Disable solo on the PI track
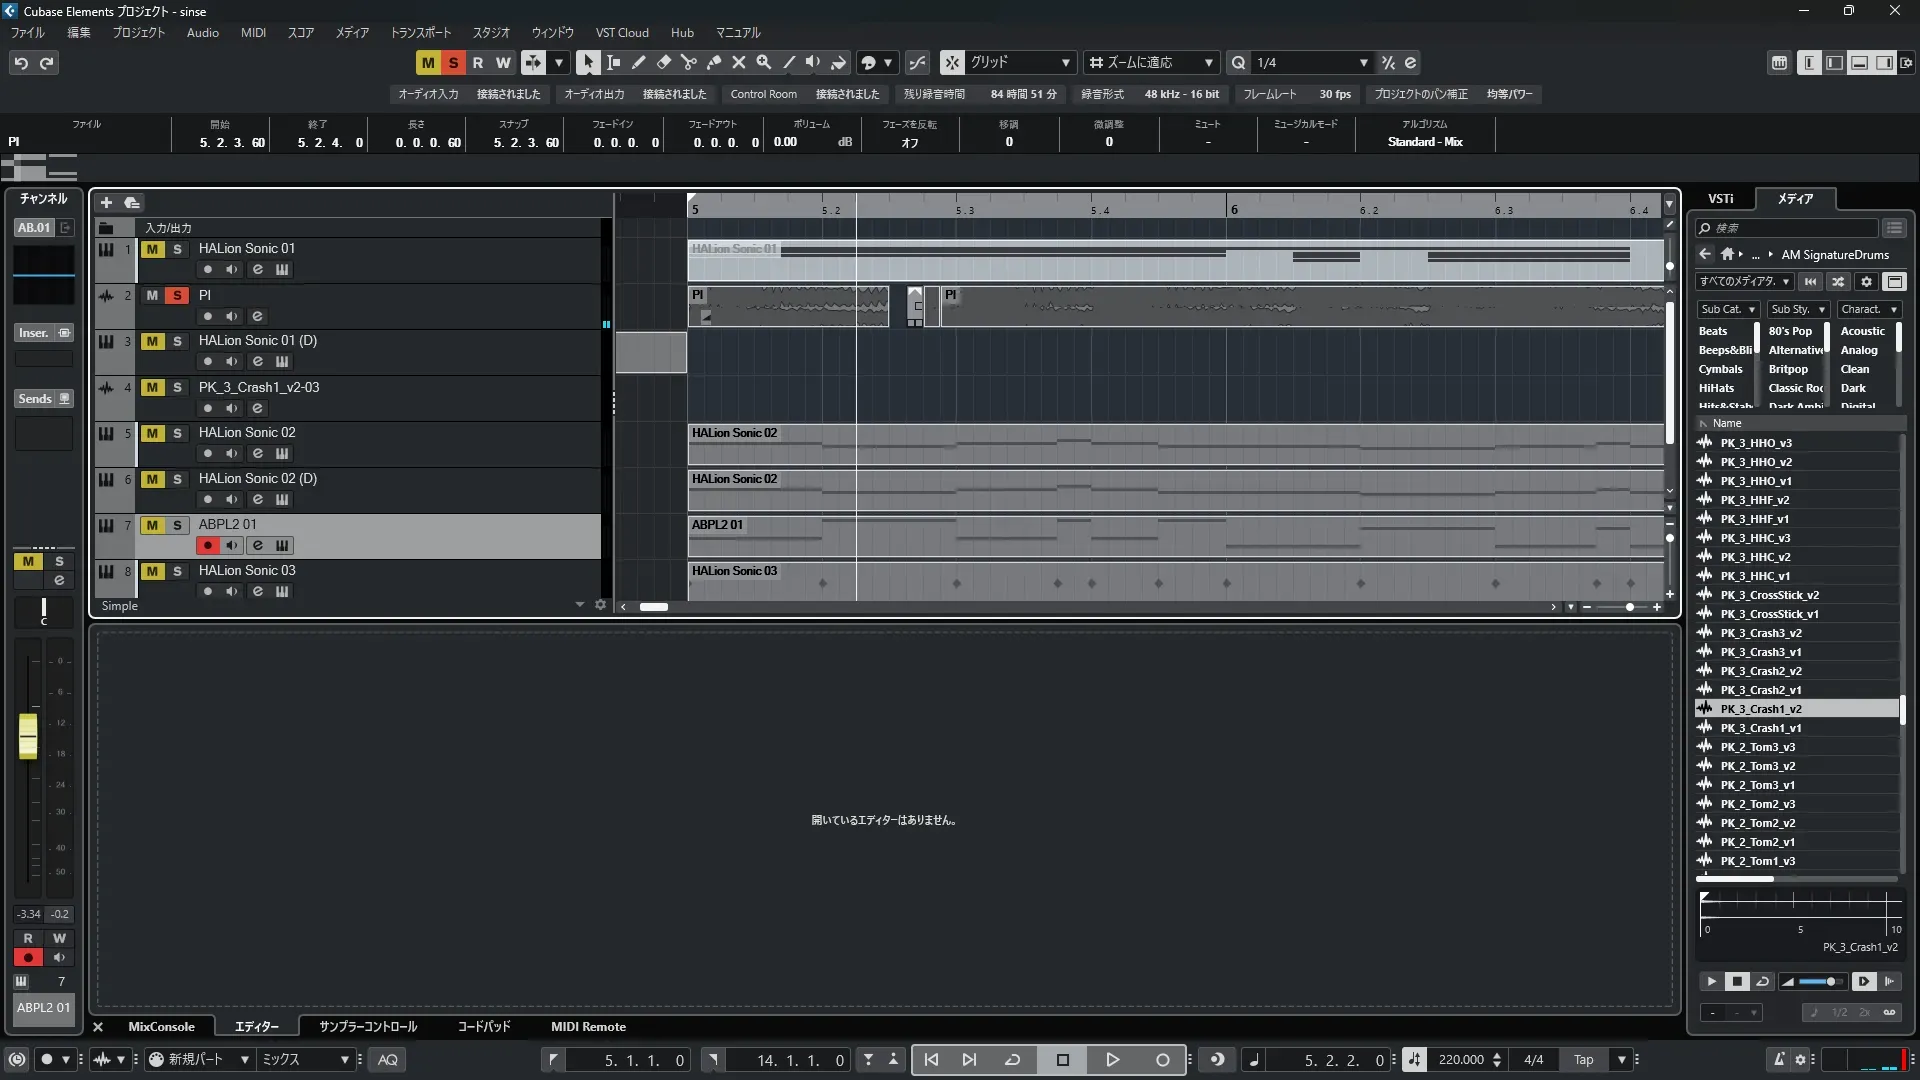The width and height of the screenshot is (1920, 1080). pos(177,295)
